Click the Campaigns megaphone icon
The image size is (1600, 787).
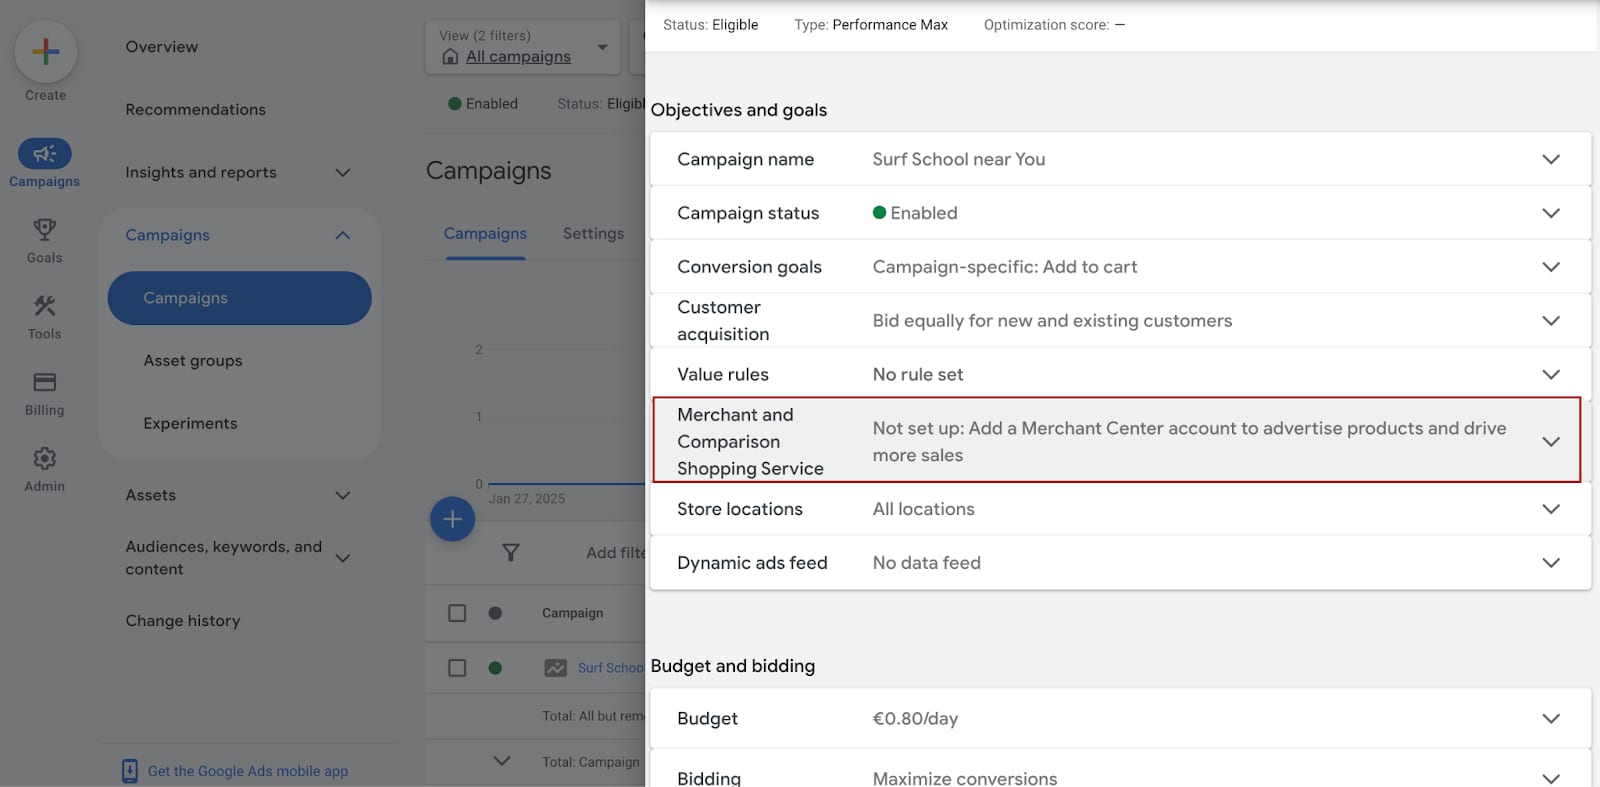tap(44, 154)
